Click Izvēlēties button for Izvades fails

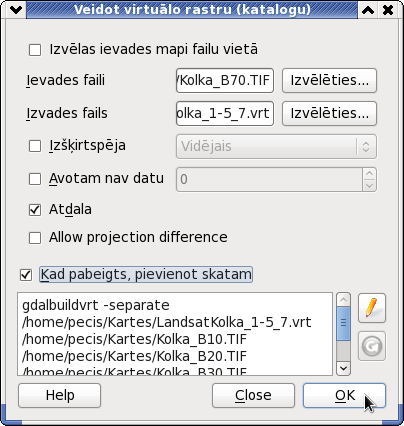[329, 113]
